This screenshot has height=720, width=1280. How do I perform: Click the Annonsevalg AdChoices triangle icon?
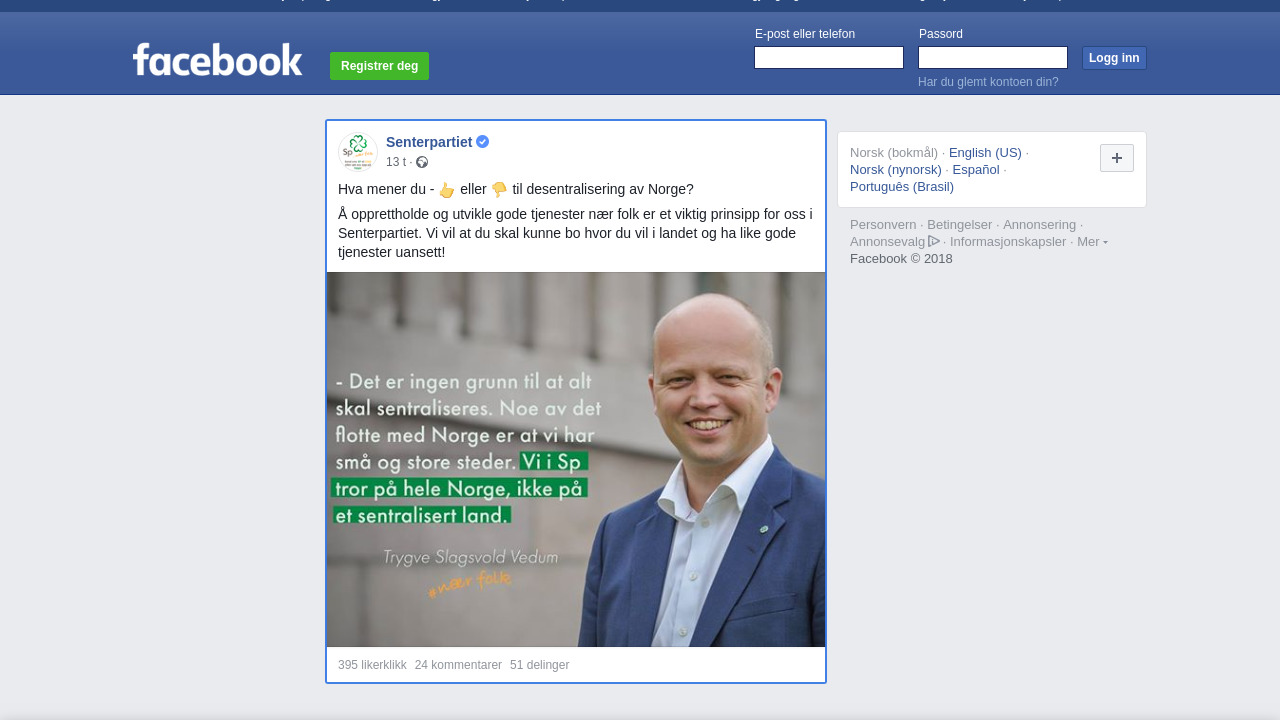tap(934, 241)
